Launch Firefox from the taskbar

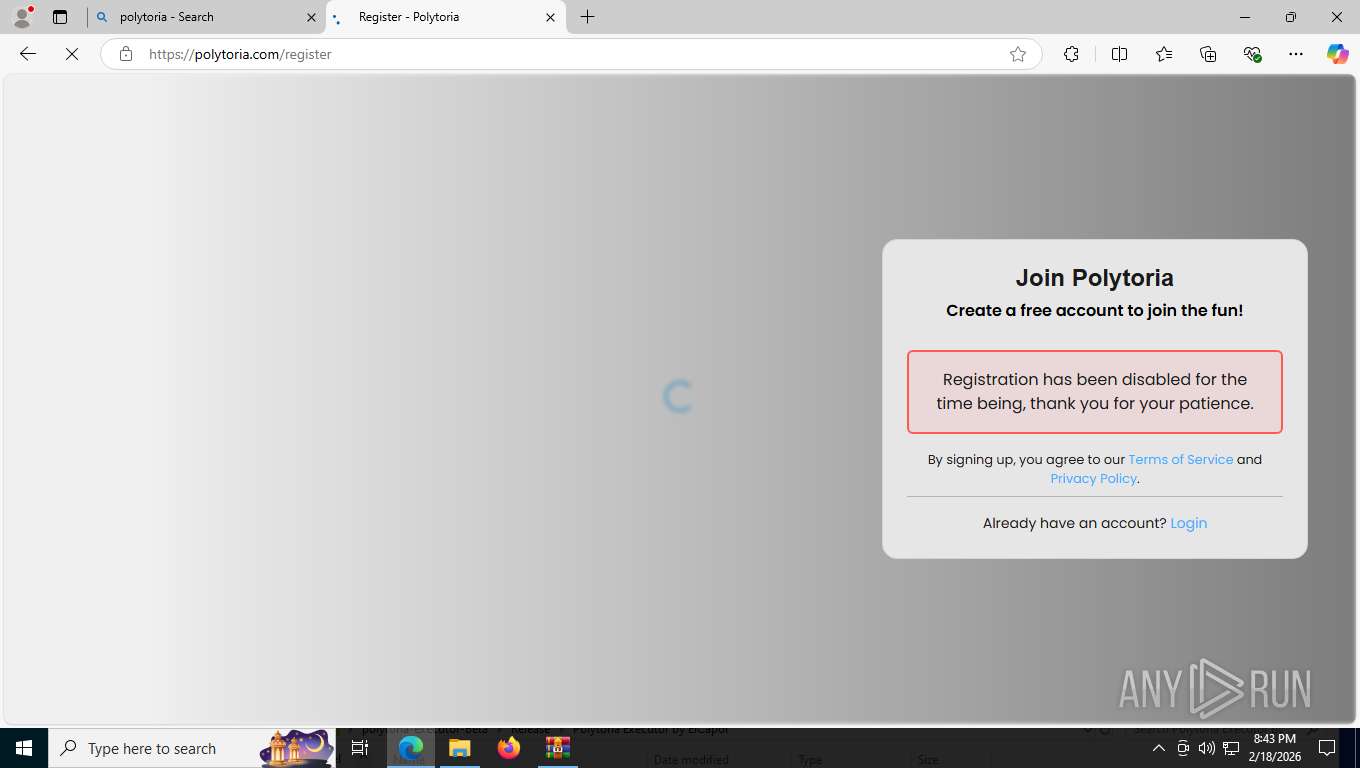[x=509, y=748]
